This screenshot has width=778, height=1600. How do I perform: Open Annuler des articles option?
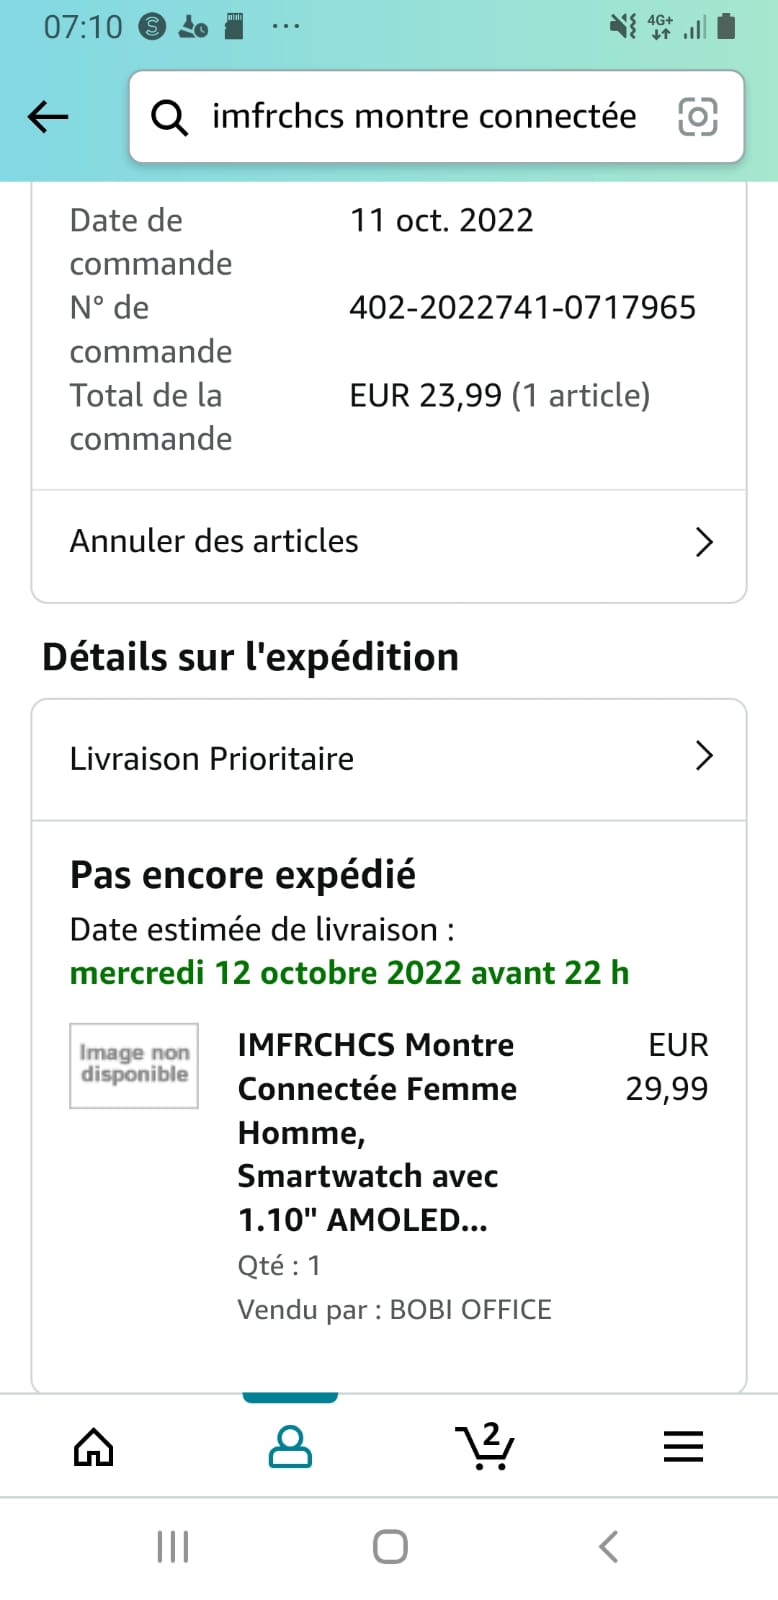(214, 542)
